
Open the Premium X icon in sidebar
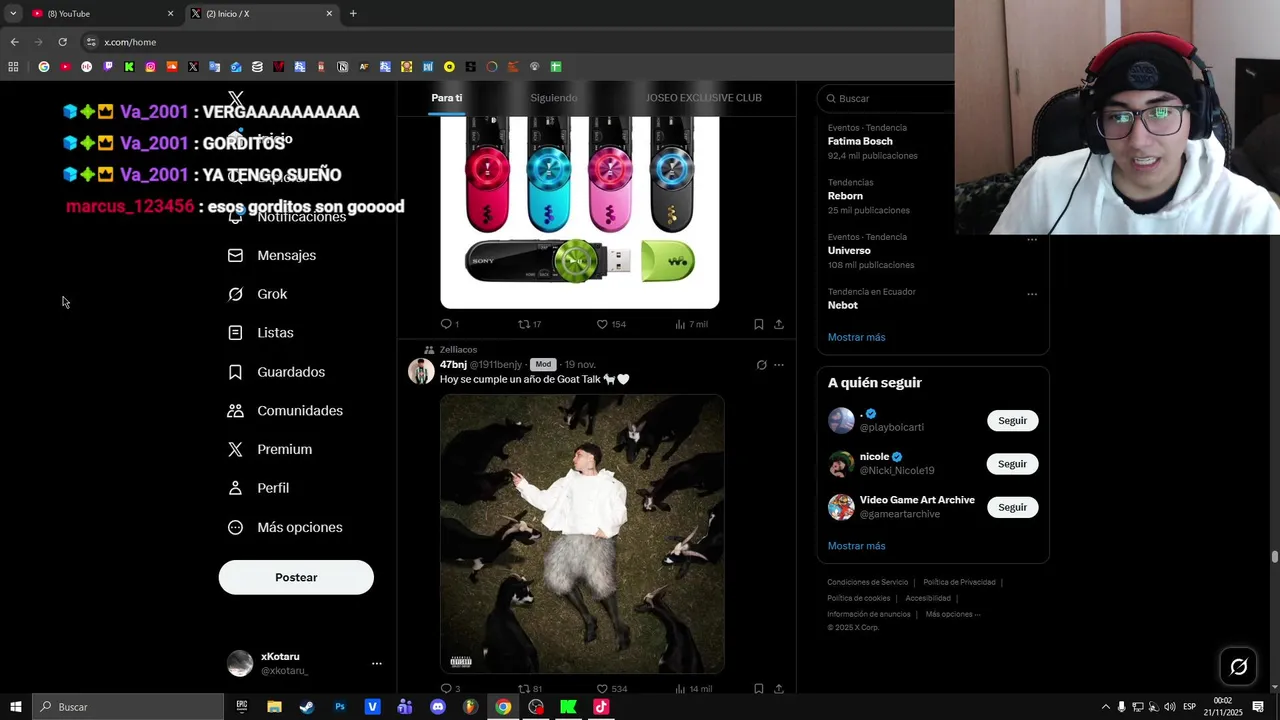click(235, 450)
